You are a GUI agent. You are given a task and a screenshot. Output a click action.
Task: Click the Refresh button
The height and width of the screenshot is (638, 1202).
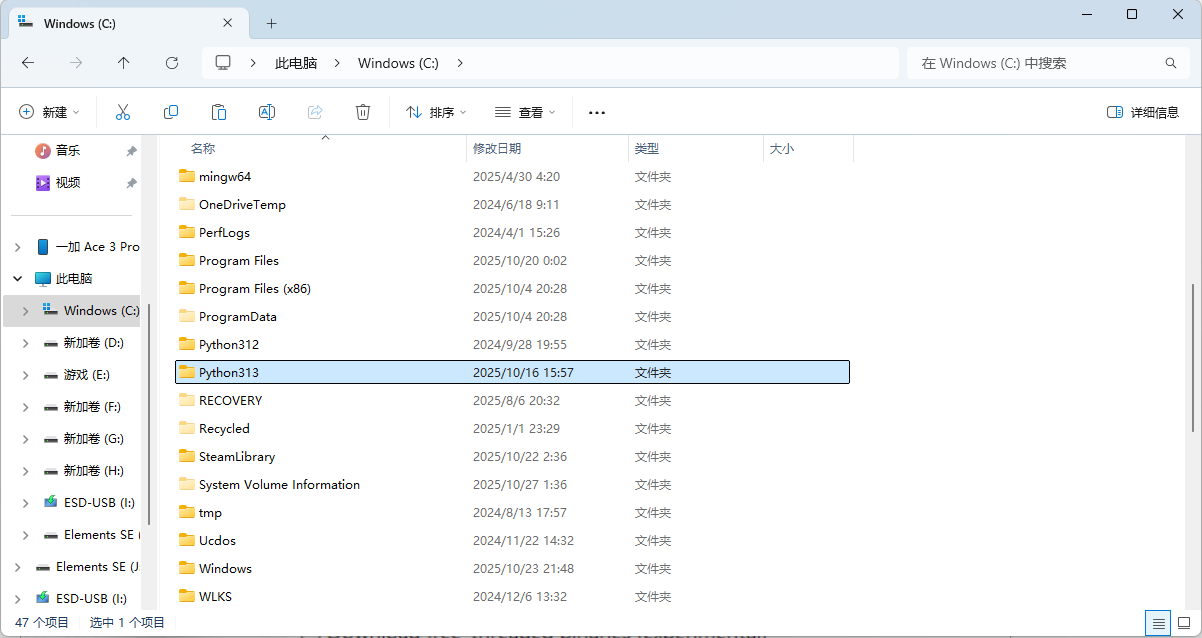coord(172,63)
